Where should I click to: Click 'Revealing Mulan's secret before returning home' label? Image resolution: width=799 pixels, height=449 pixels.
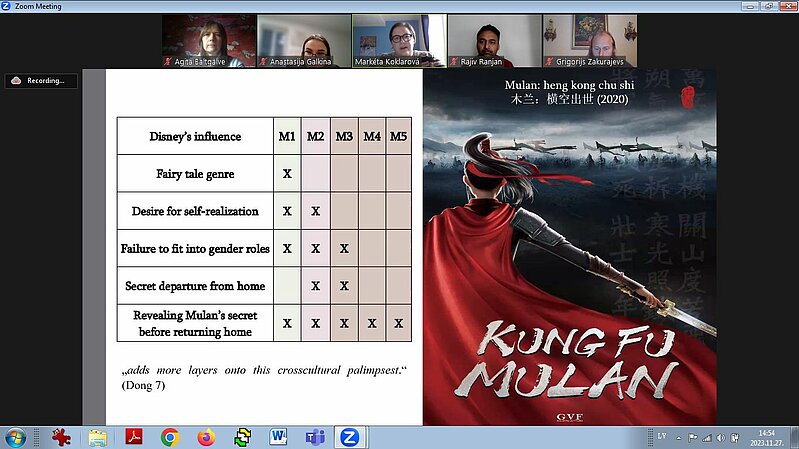click(x=195, y=324)
